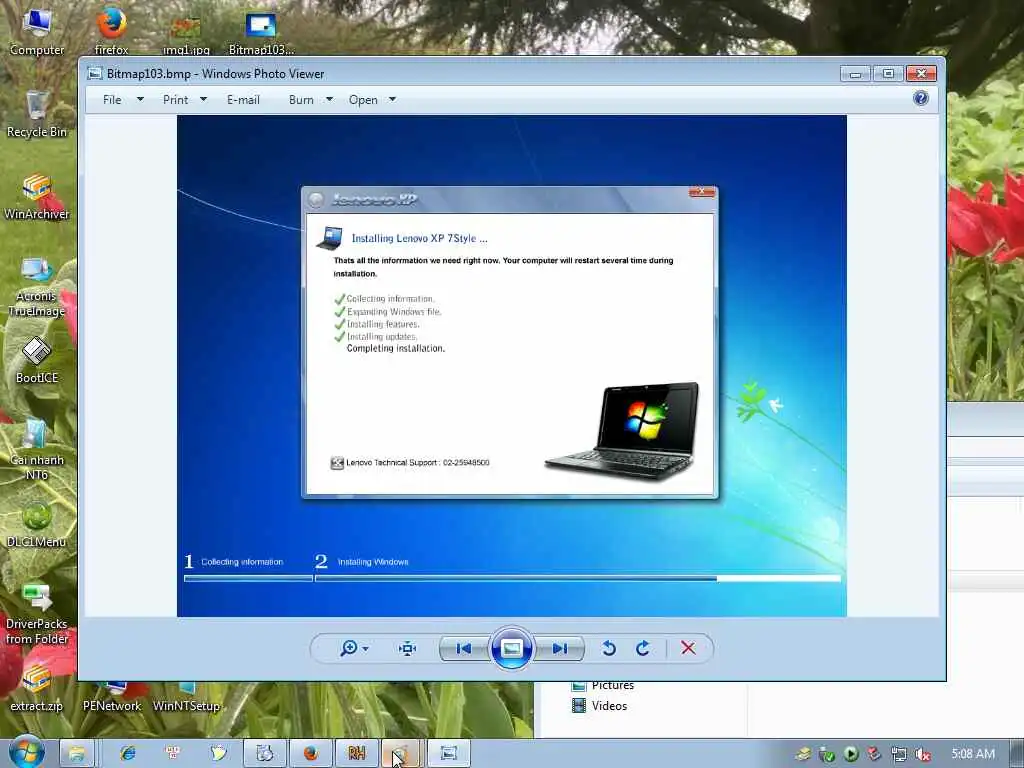Select the img1.jpg desktop file

point(186,35)
